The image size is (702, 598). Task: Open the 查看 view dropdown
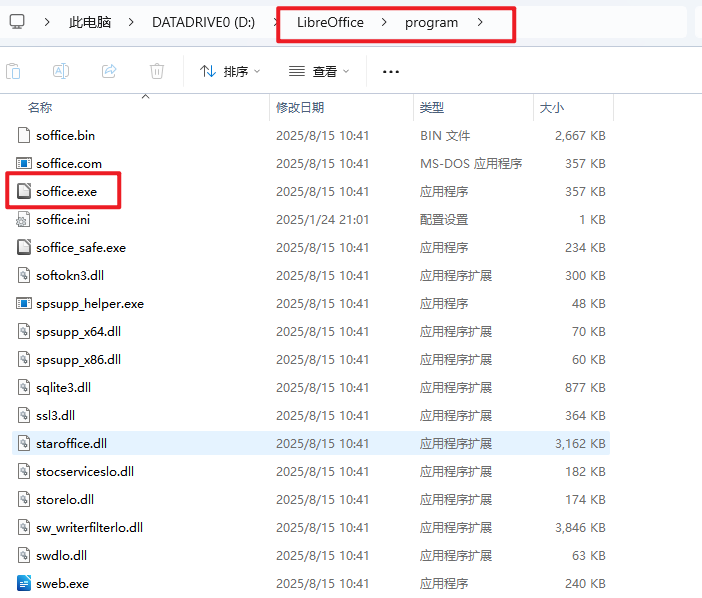tap(319, 71)
